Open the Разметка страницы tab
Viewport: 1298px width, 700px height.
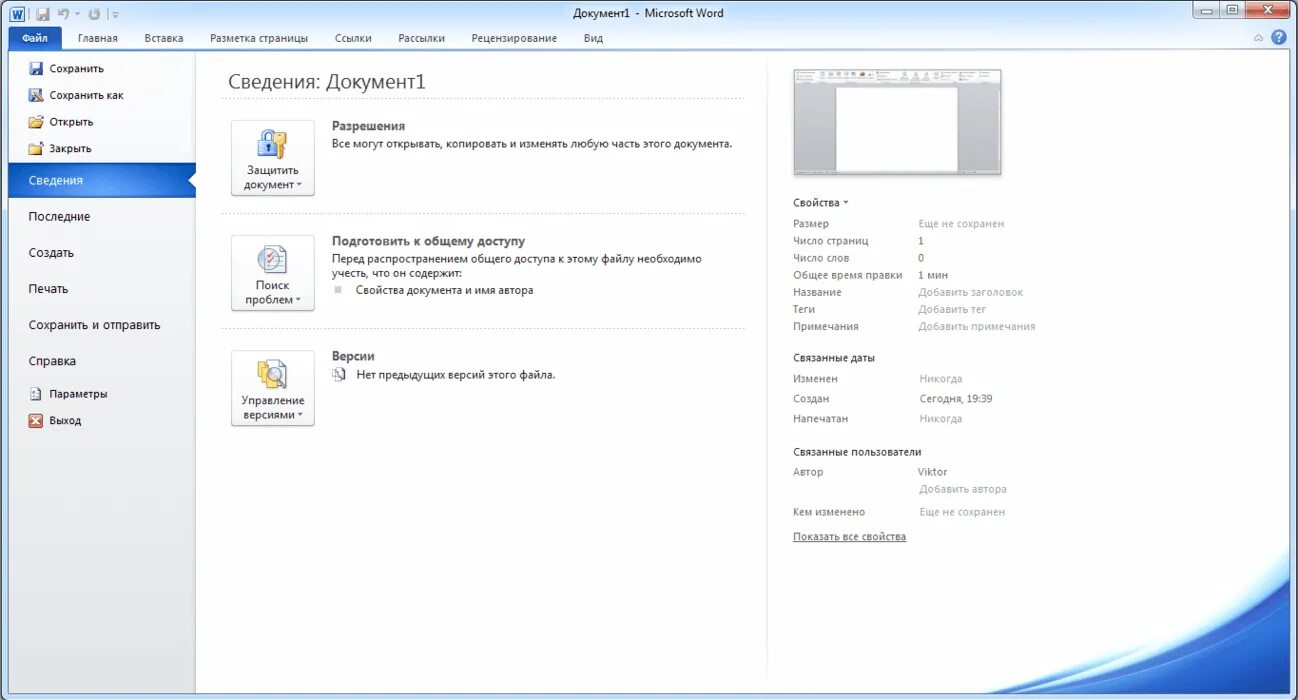(259, 38)
